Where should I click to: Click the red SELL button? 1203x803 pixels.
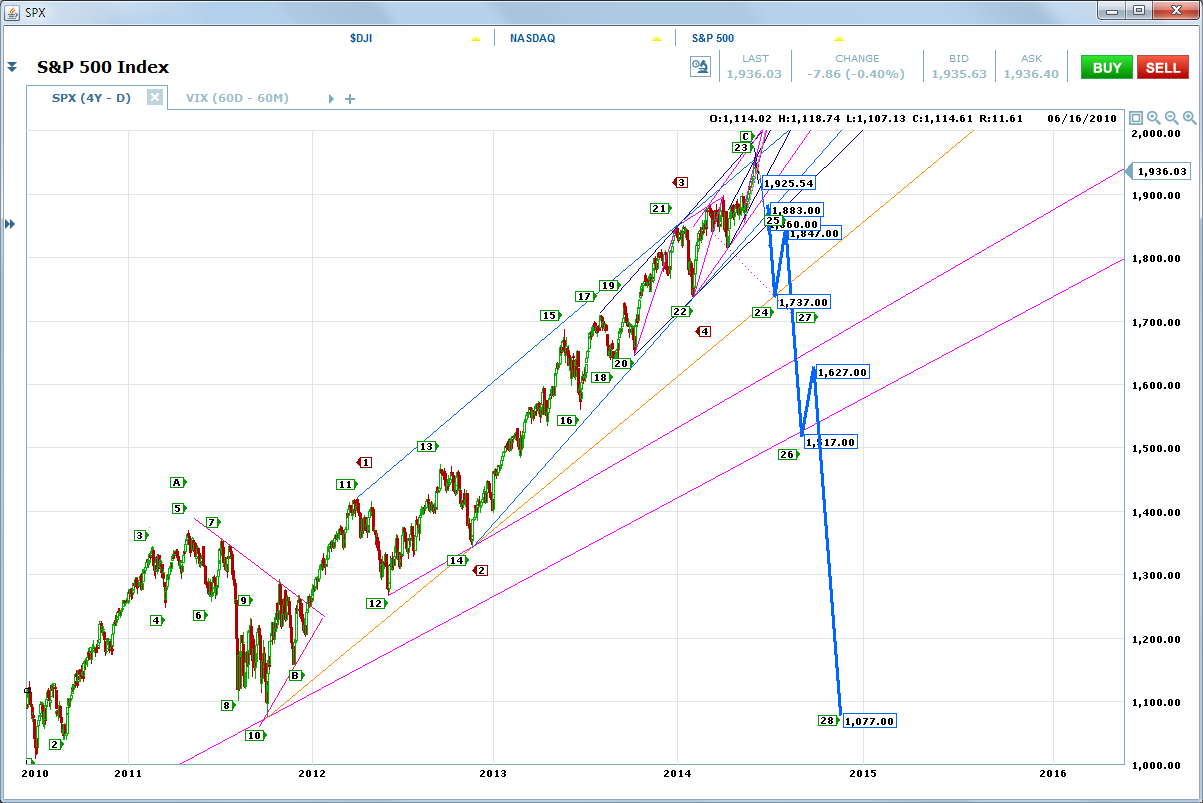click(1162, 68)
